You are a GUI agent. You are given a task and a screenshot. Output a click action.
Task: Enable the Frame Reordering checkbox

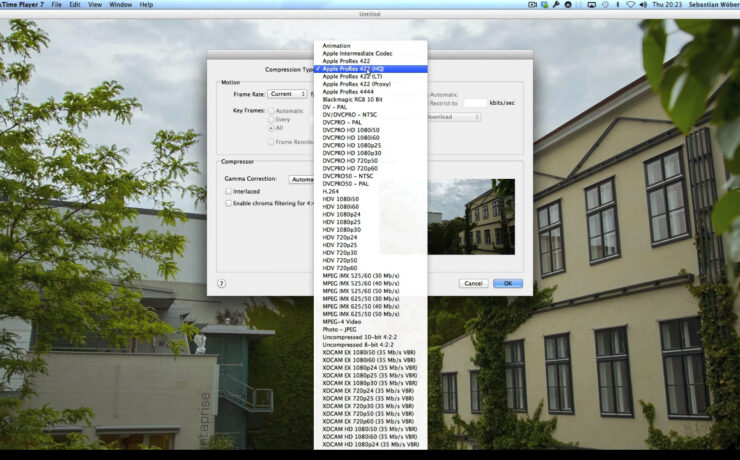(x=271, y=142)
